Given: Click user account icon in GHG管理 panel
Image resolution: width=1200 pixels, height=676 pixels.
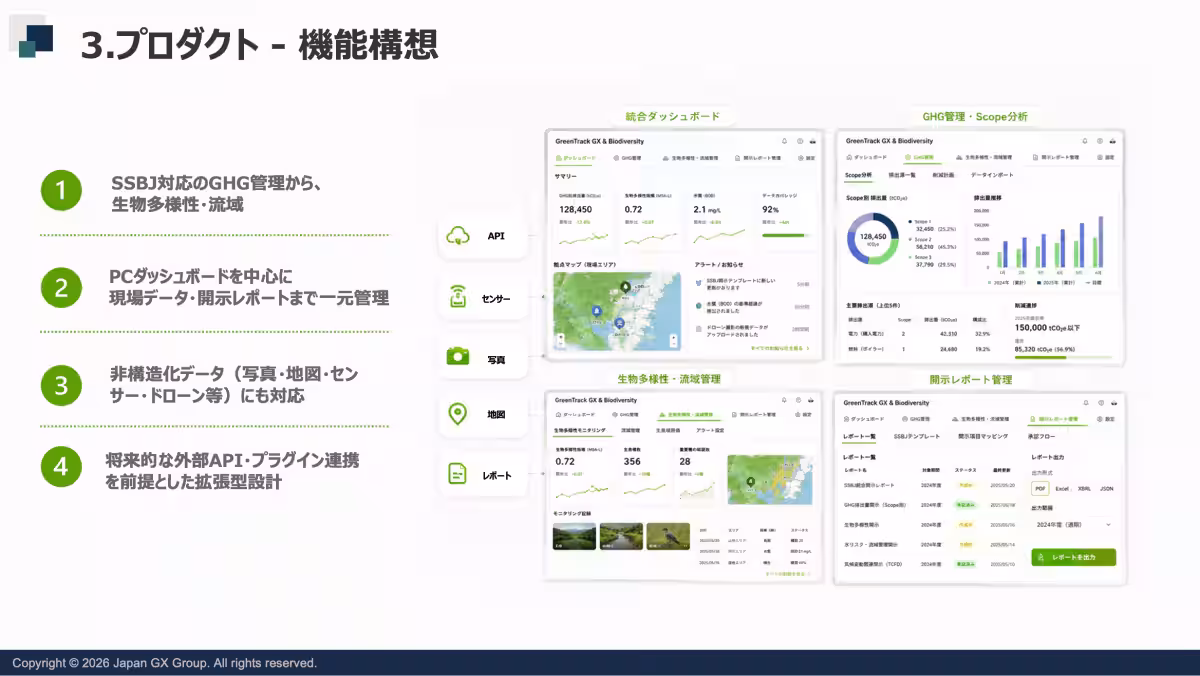Looking at the screenshot, I should point(1113,141).
